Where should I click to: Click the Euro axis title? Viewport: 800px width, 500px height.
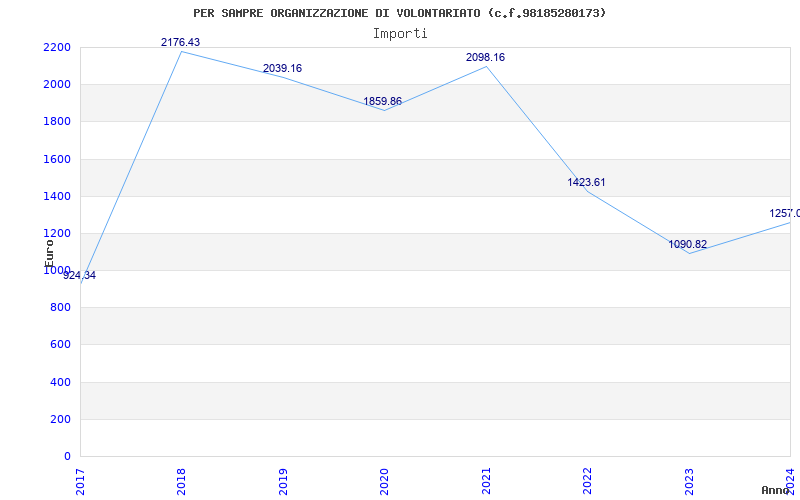(x=48, y=253)
